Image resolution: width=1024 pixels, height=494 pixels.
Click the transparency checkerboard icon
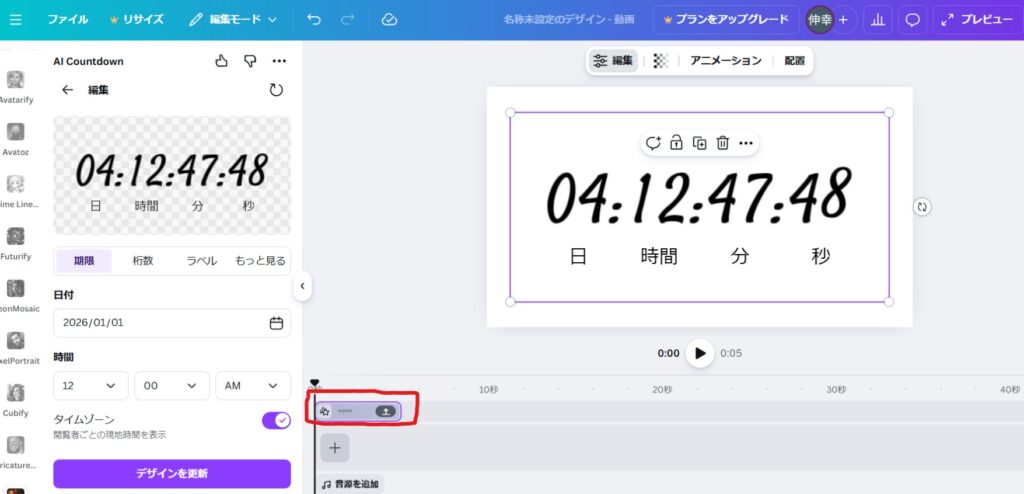(660, 60)
